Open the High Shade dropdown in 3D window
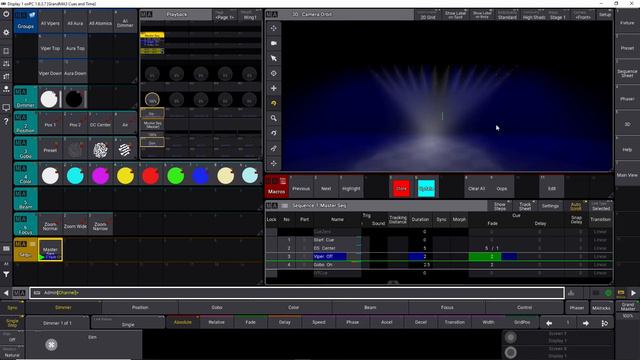Image resolution: width=640 pixels, height=360 pixels. 534,15
